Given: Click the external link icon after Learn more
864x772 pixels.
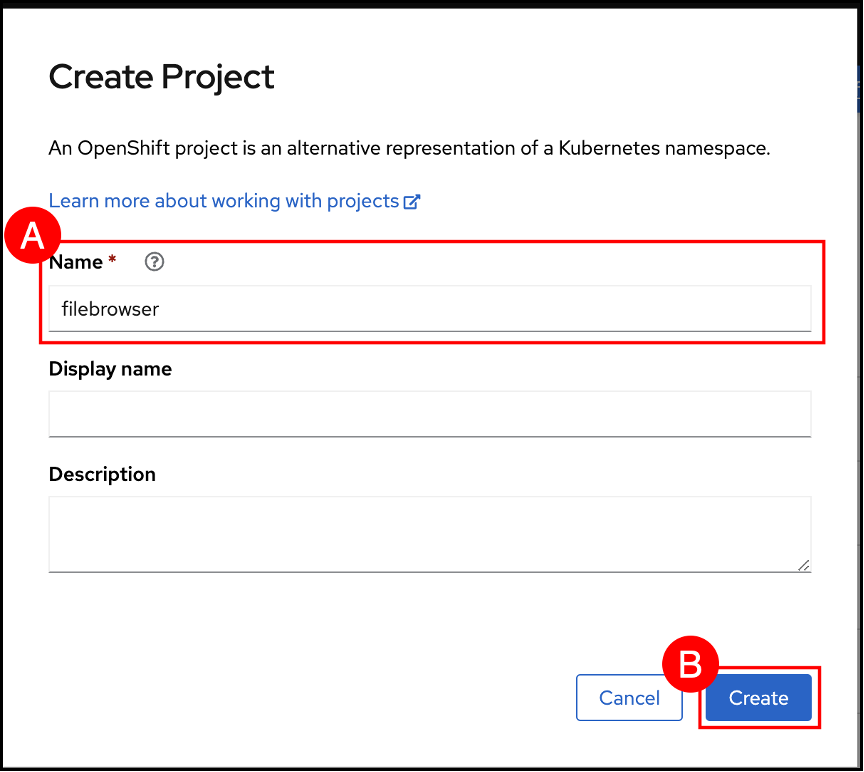Looking at the screenshot, I should click(x=411, y=201).
